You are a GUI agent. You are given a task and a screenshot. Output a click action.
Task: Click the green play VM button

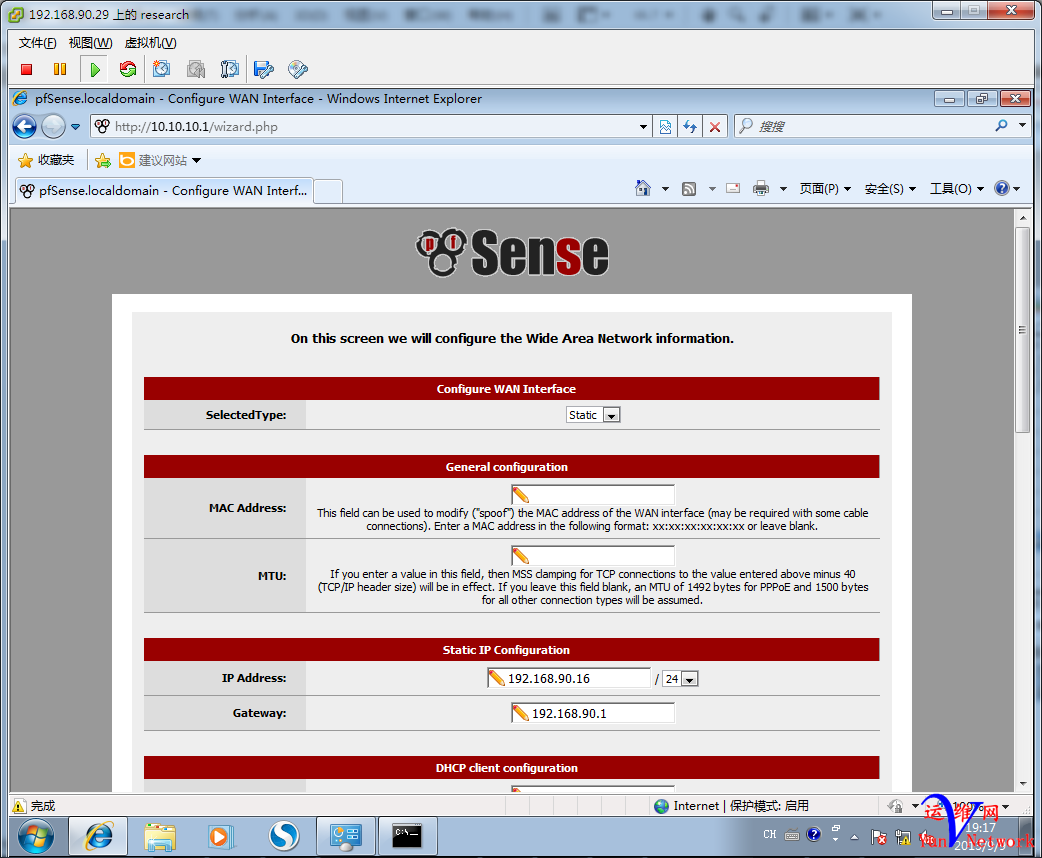pyautogui.click(x=94, y=69)
